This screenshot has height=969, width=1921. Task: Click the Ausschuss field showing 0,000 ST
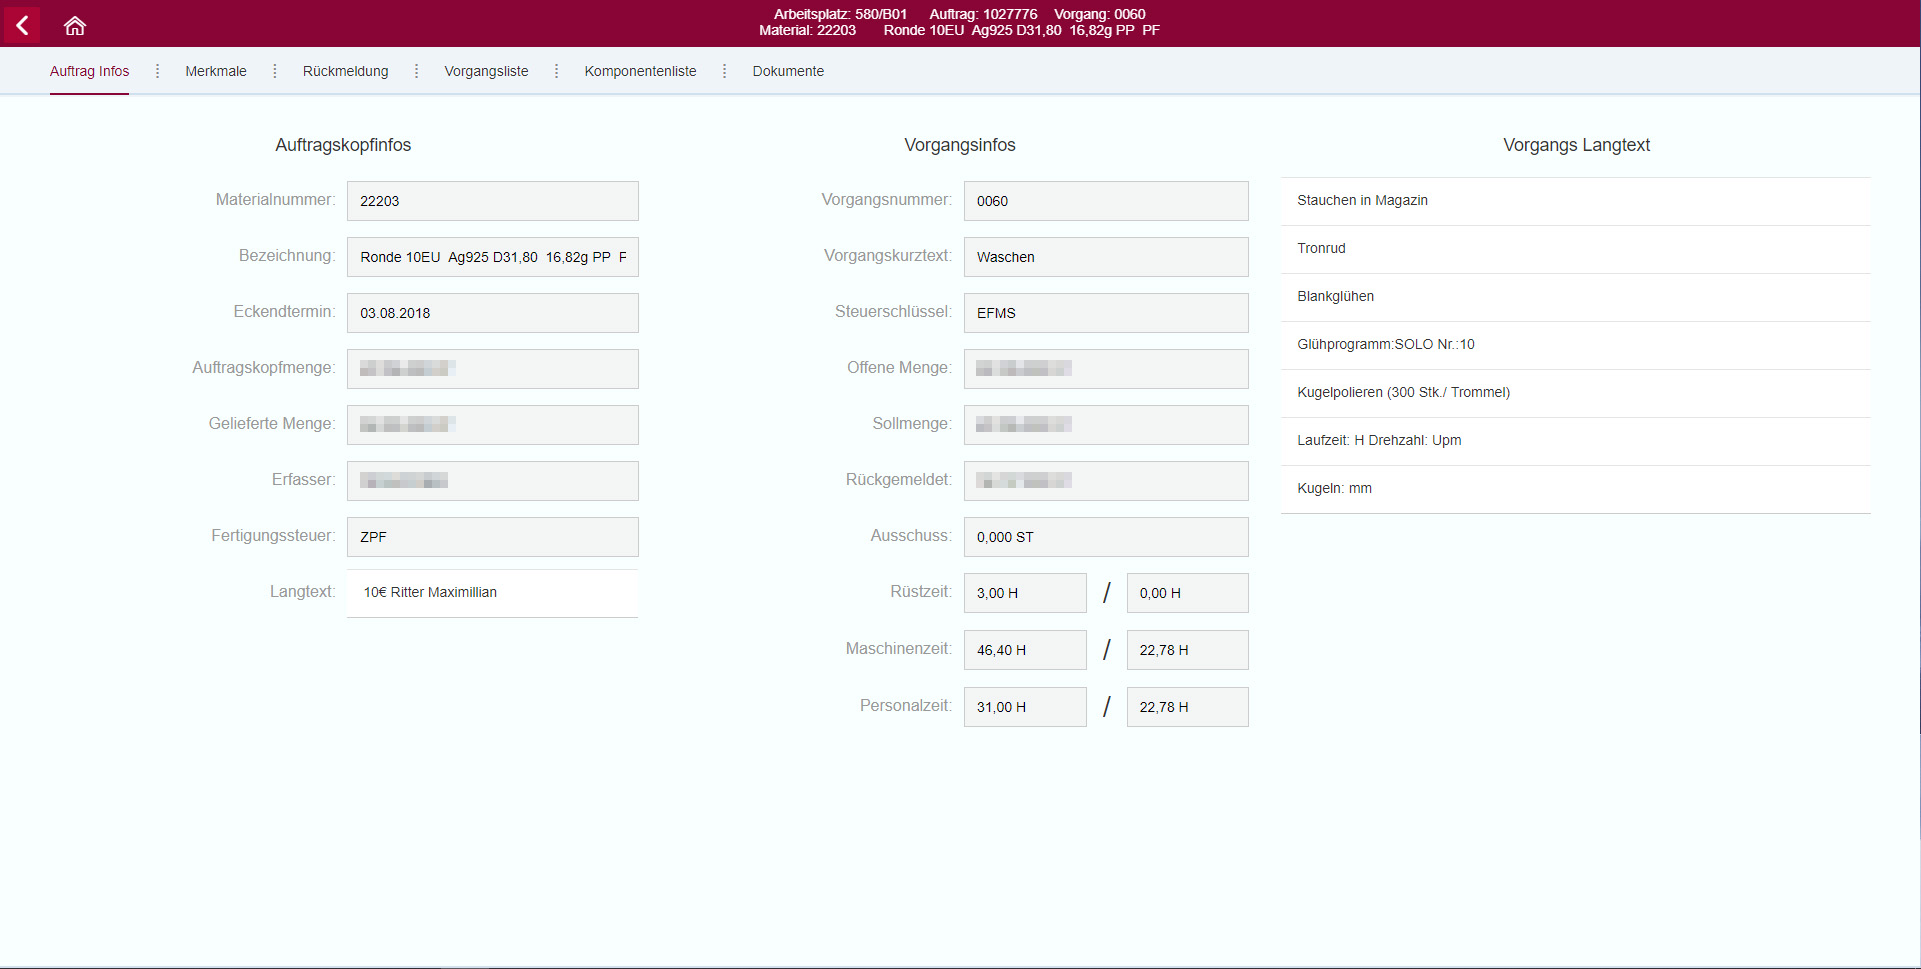pyautogui.click(x=1105, y=536)
